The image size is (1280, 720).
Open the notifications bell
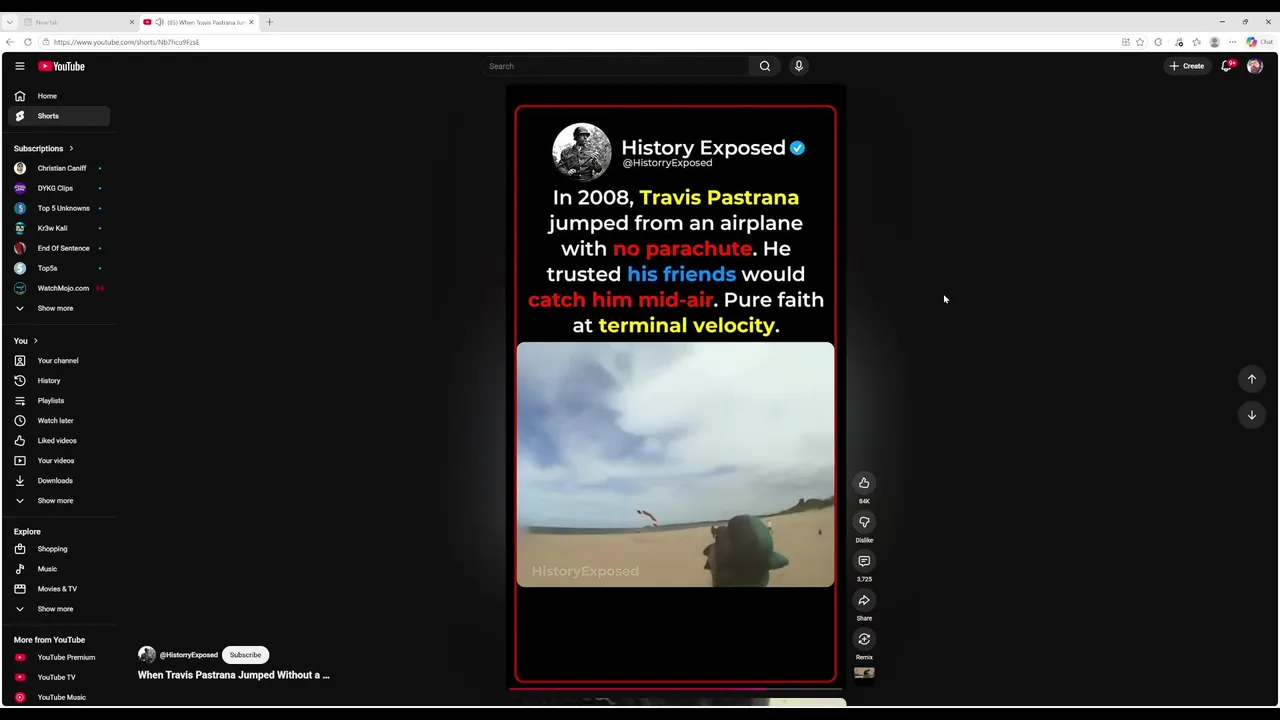point(1227,66)
